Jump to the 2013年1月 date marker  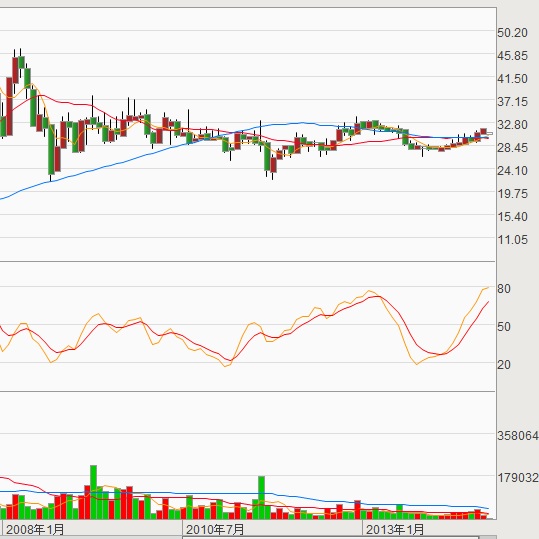point(395,529)
